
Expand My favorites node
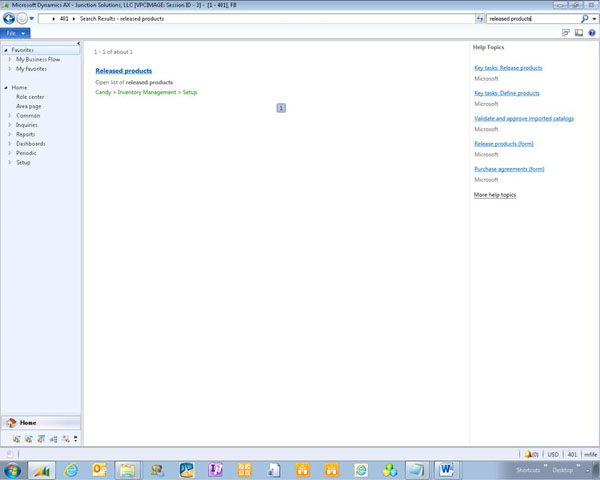[x=10, y=69]
